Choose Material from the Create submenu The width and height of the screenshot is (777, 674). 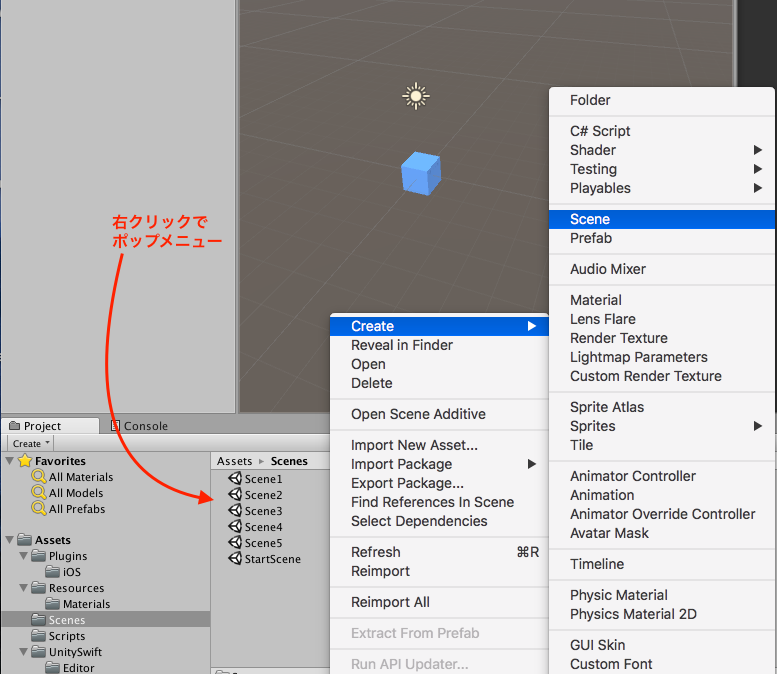click(662, 300)
